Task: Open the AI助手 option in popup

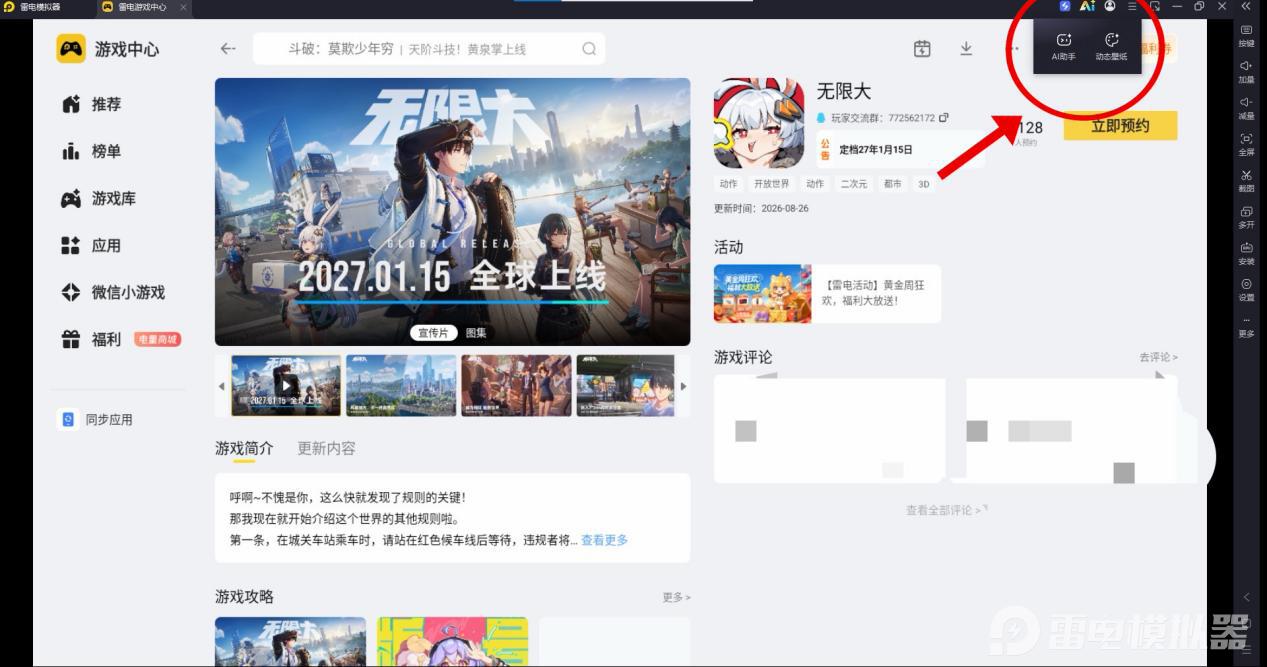Action: coord(1063,47)
